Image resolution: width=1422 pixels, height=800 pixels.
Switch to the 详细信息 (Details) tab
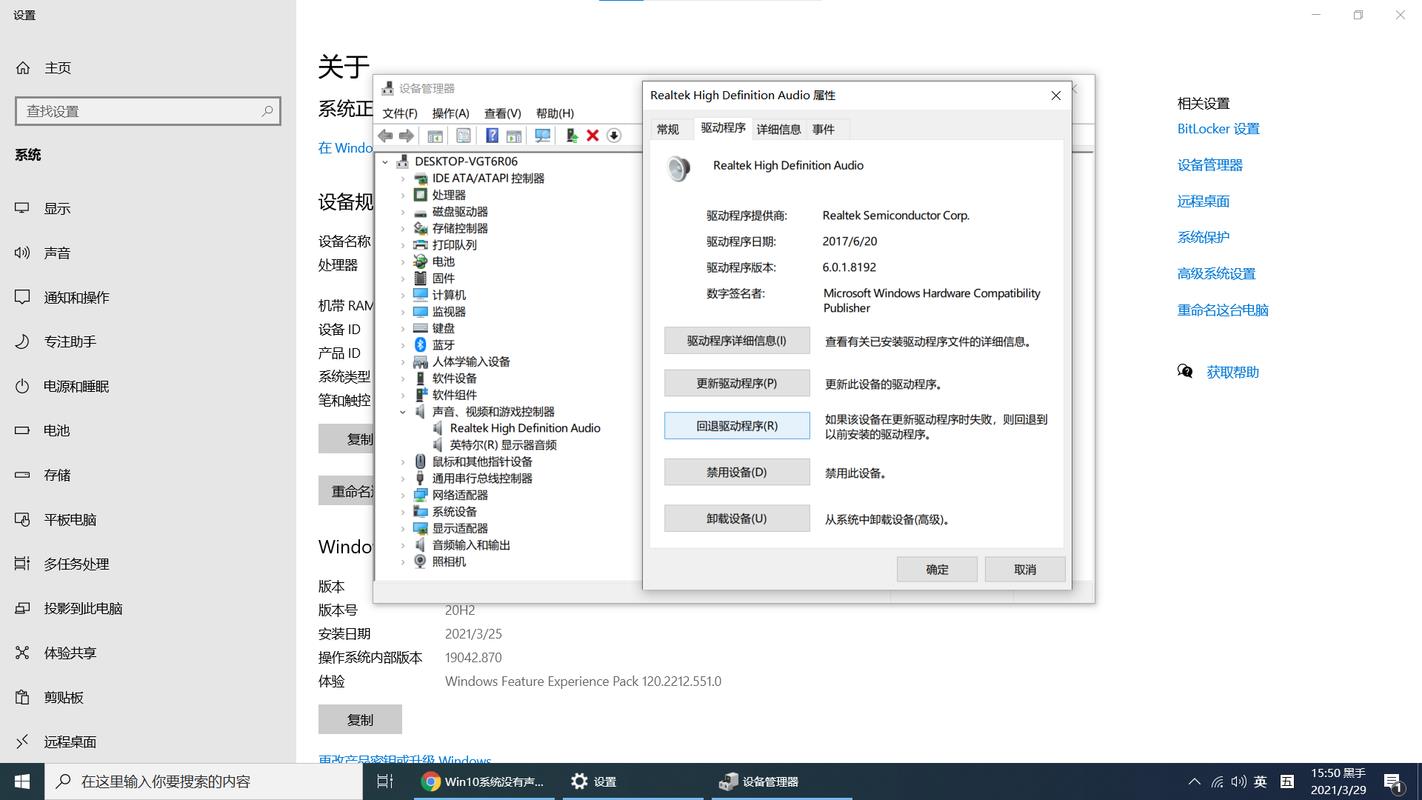coord(778,129)
